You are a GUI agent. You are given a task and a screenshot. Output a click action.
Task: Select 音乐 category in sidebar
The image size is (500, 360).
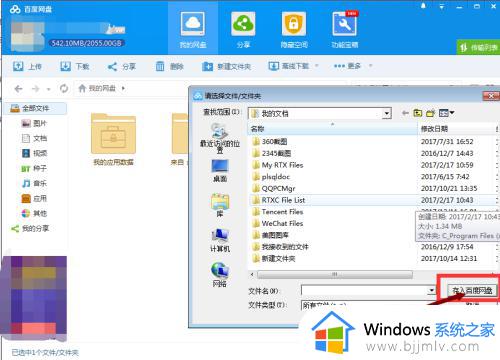coord(34,183)
